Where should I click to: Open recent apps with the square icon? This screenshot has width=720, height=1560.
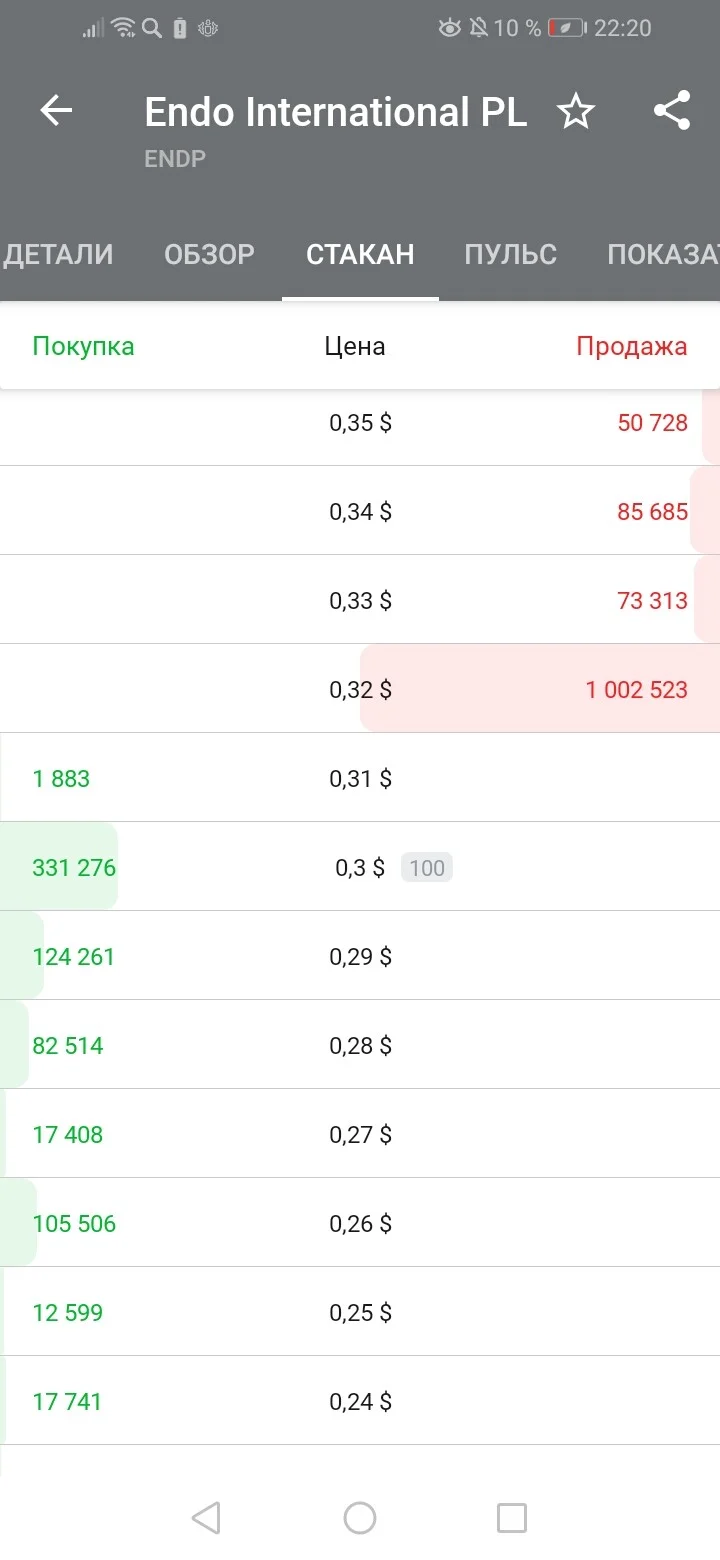pos(512,1518)
